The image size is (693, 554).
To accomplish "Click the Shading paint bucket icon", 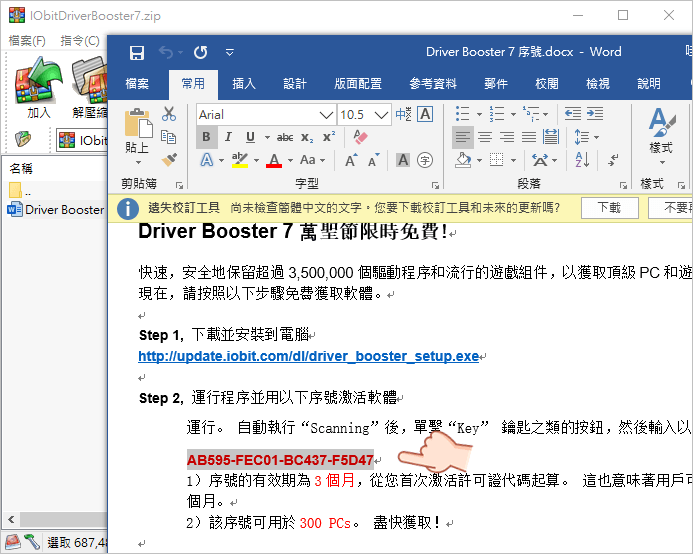I will pyautogui.click(x=463, y=160).
